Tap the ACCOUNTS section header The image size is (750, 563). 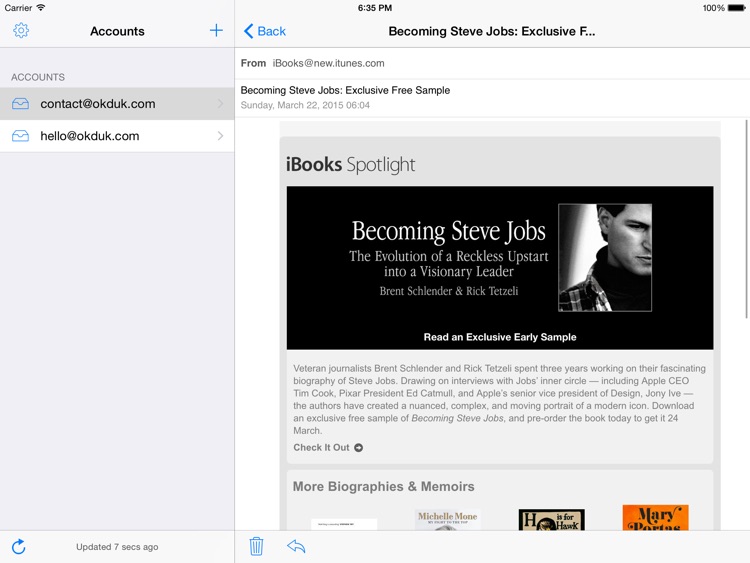38,77
